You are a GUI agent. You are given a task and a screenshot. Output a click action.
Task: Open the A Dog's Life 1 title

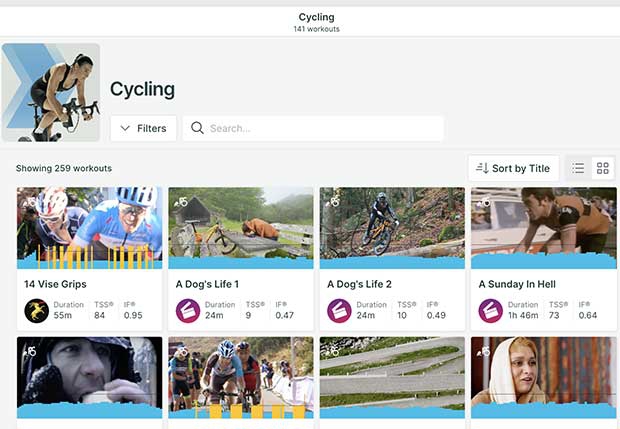207,284
